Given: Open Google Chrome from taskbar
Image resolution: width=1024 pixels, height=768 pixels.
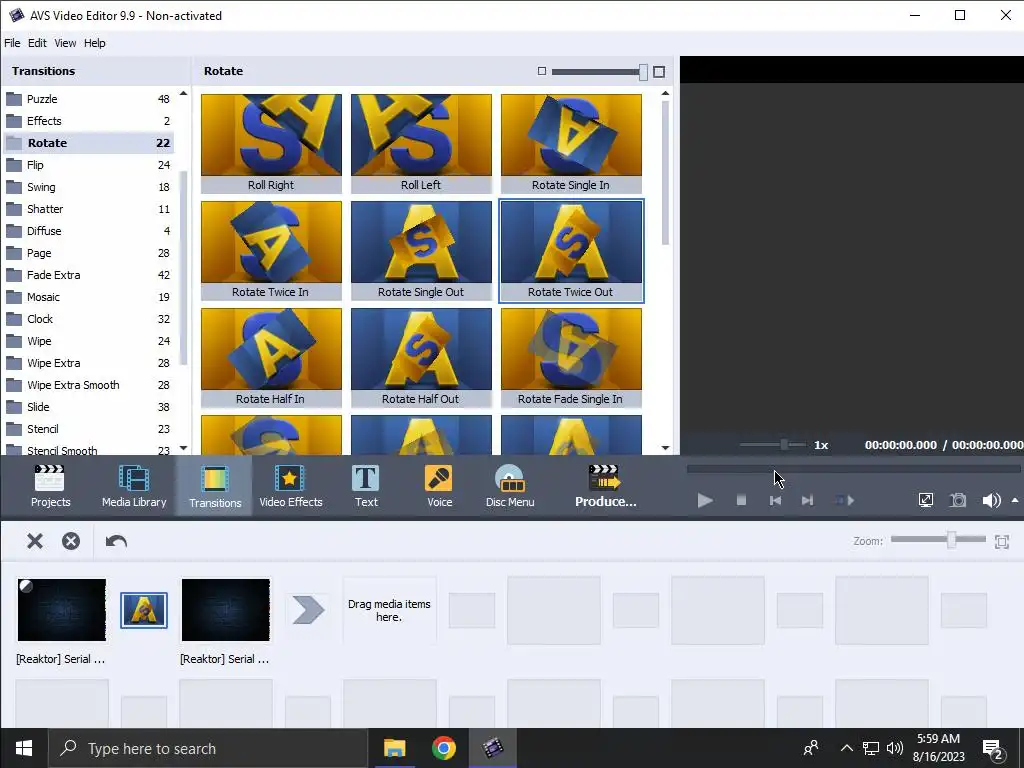Looking at the screenshot, I should (x=443, y=748).
